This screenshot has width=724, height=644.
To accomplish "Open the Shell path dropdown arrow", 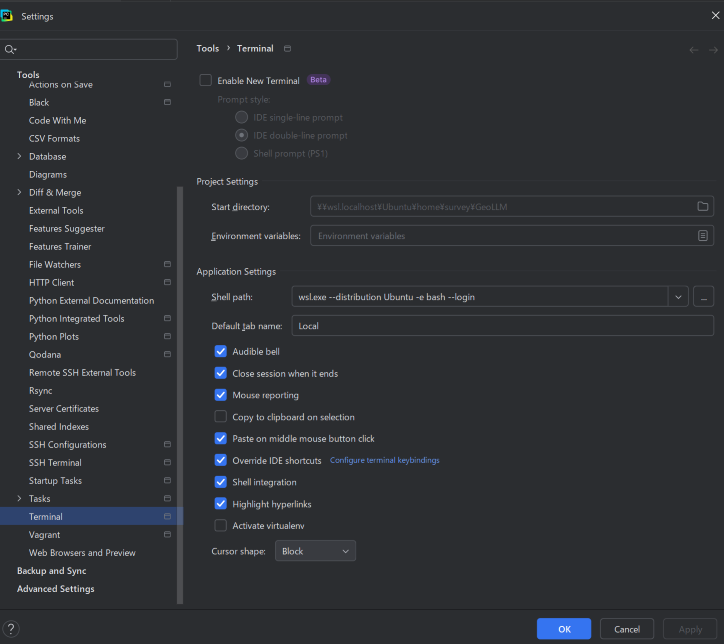I will coord(679,297).
